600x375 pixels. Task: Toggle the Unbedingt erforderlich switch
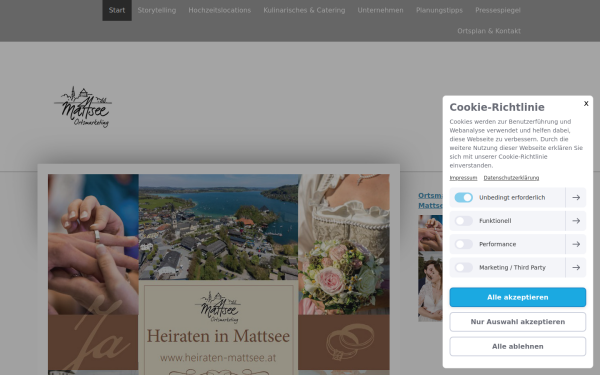463,197
